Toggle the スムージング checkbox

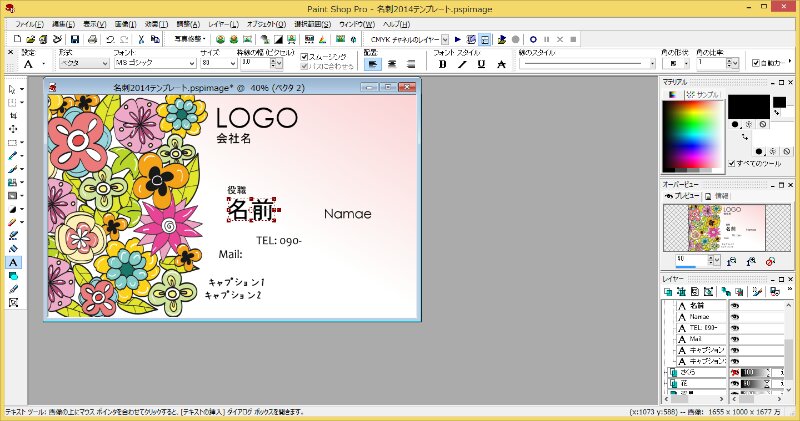[305, 57]
